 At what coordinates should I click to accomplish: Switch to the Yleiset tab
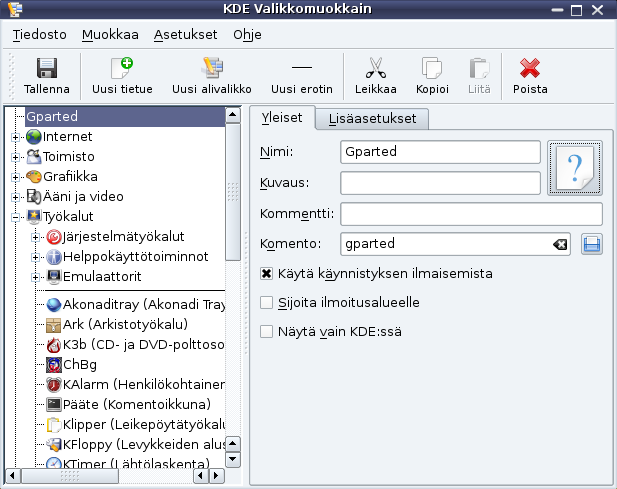(282, 118)
